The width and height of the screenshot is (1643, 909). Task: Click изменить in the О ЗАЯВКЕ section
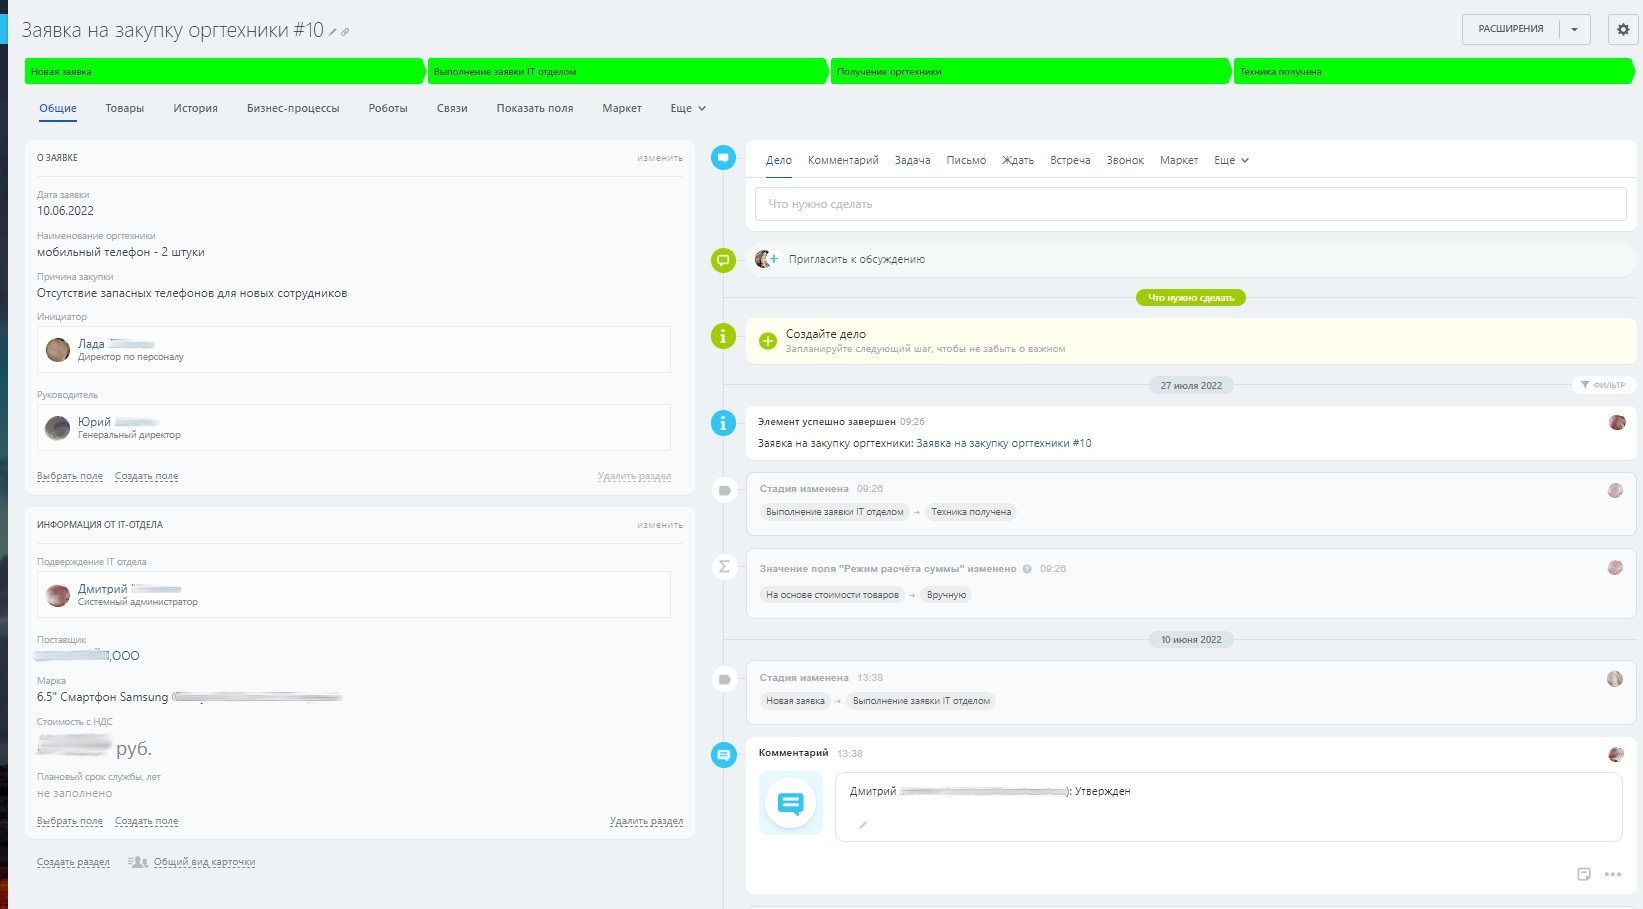click(x=660, y=158)
